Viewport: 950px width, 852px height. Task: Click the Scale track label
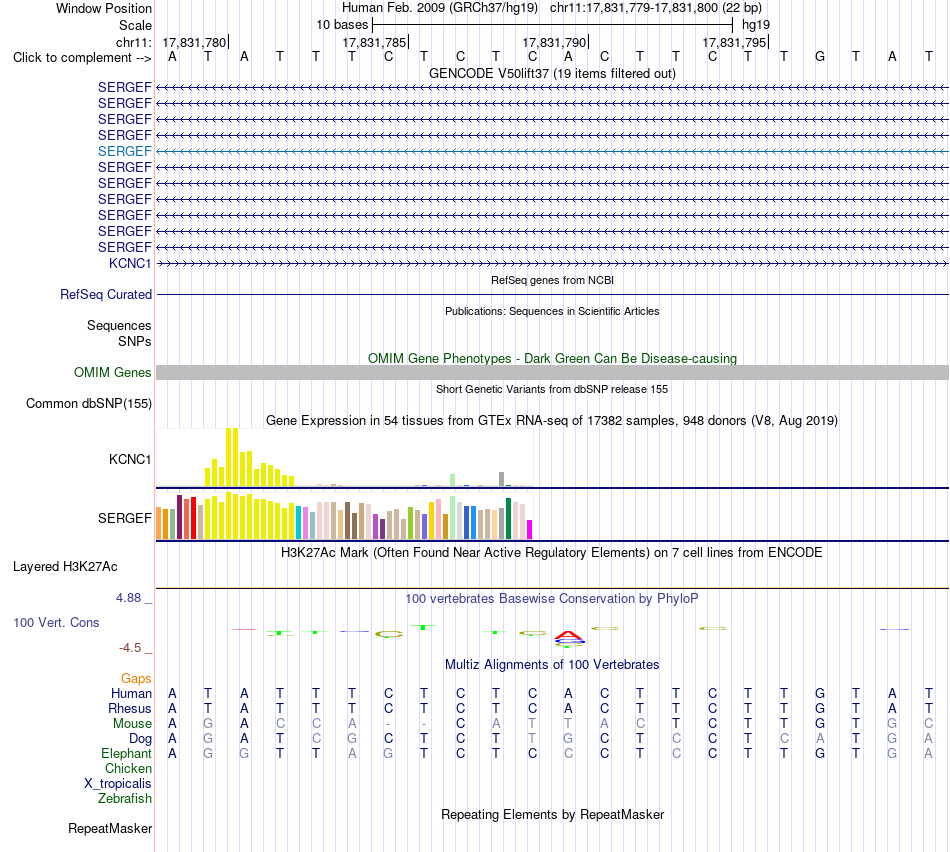135,25
